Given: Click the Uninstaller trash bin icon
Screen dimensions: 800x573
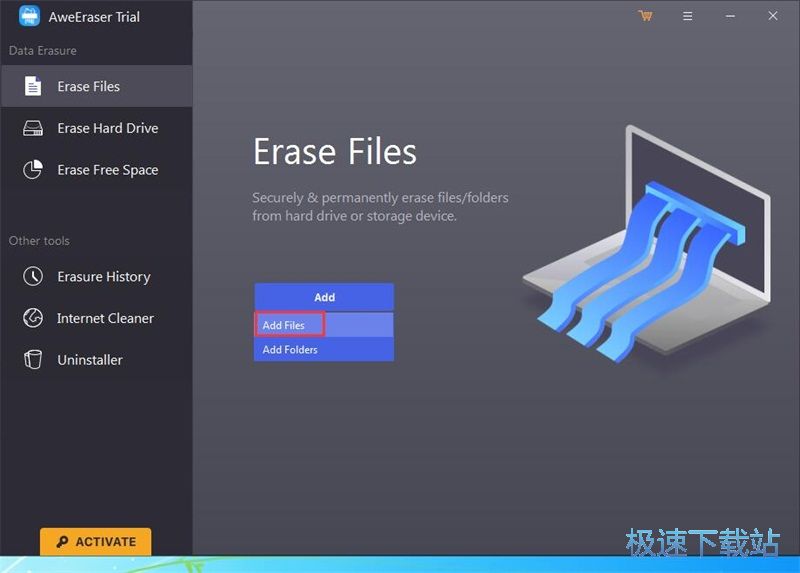Looking at the screenshot, I should [x=33, y=359].
